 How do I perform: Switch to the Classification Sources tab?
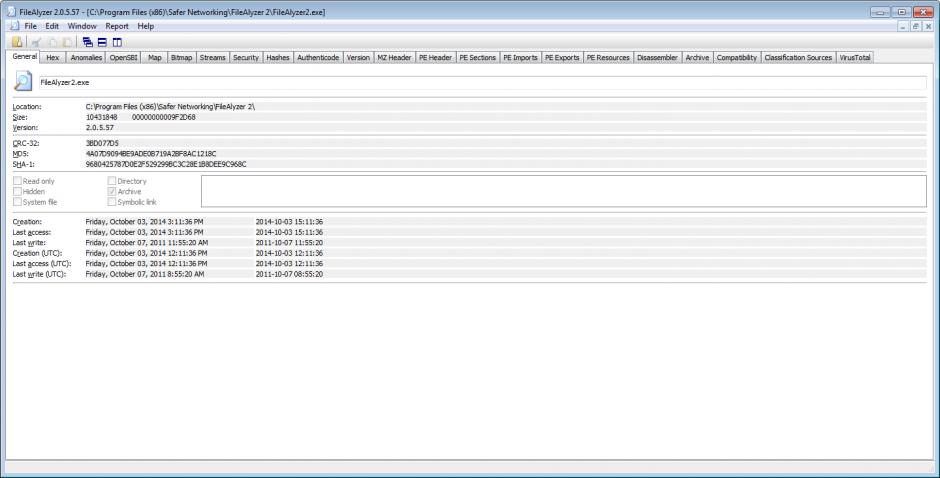coord(799,58)
